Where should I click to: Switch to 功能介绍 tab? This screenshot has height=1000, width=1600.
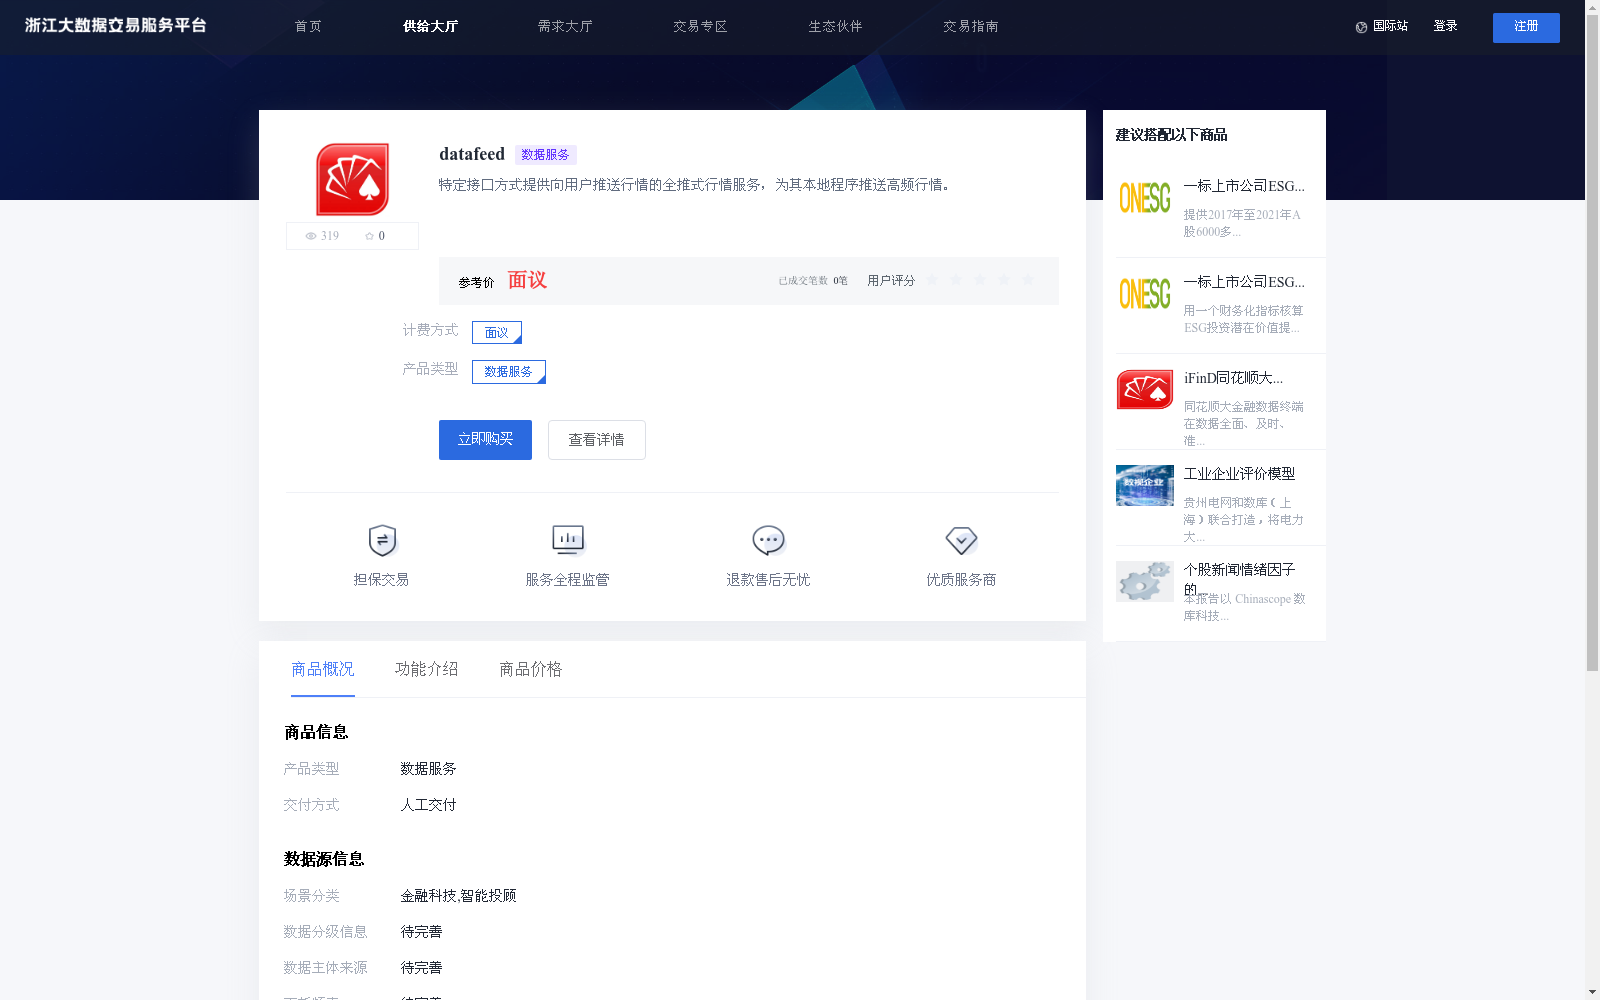point(427,669)
